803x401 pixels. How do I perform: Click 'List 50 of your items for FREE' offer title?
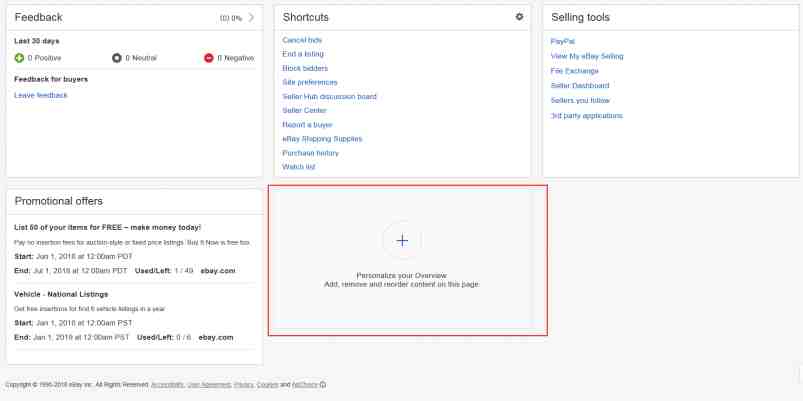click(x=108, y=227)
